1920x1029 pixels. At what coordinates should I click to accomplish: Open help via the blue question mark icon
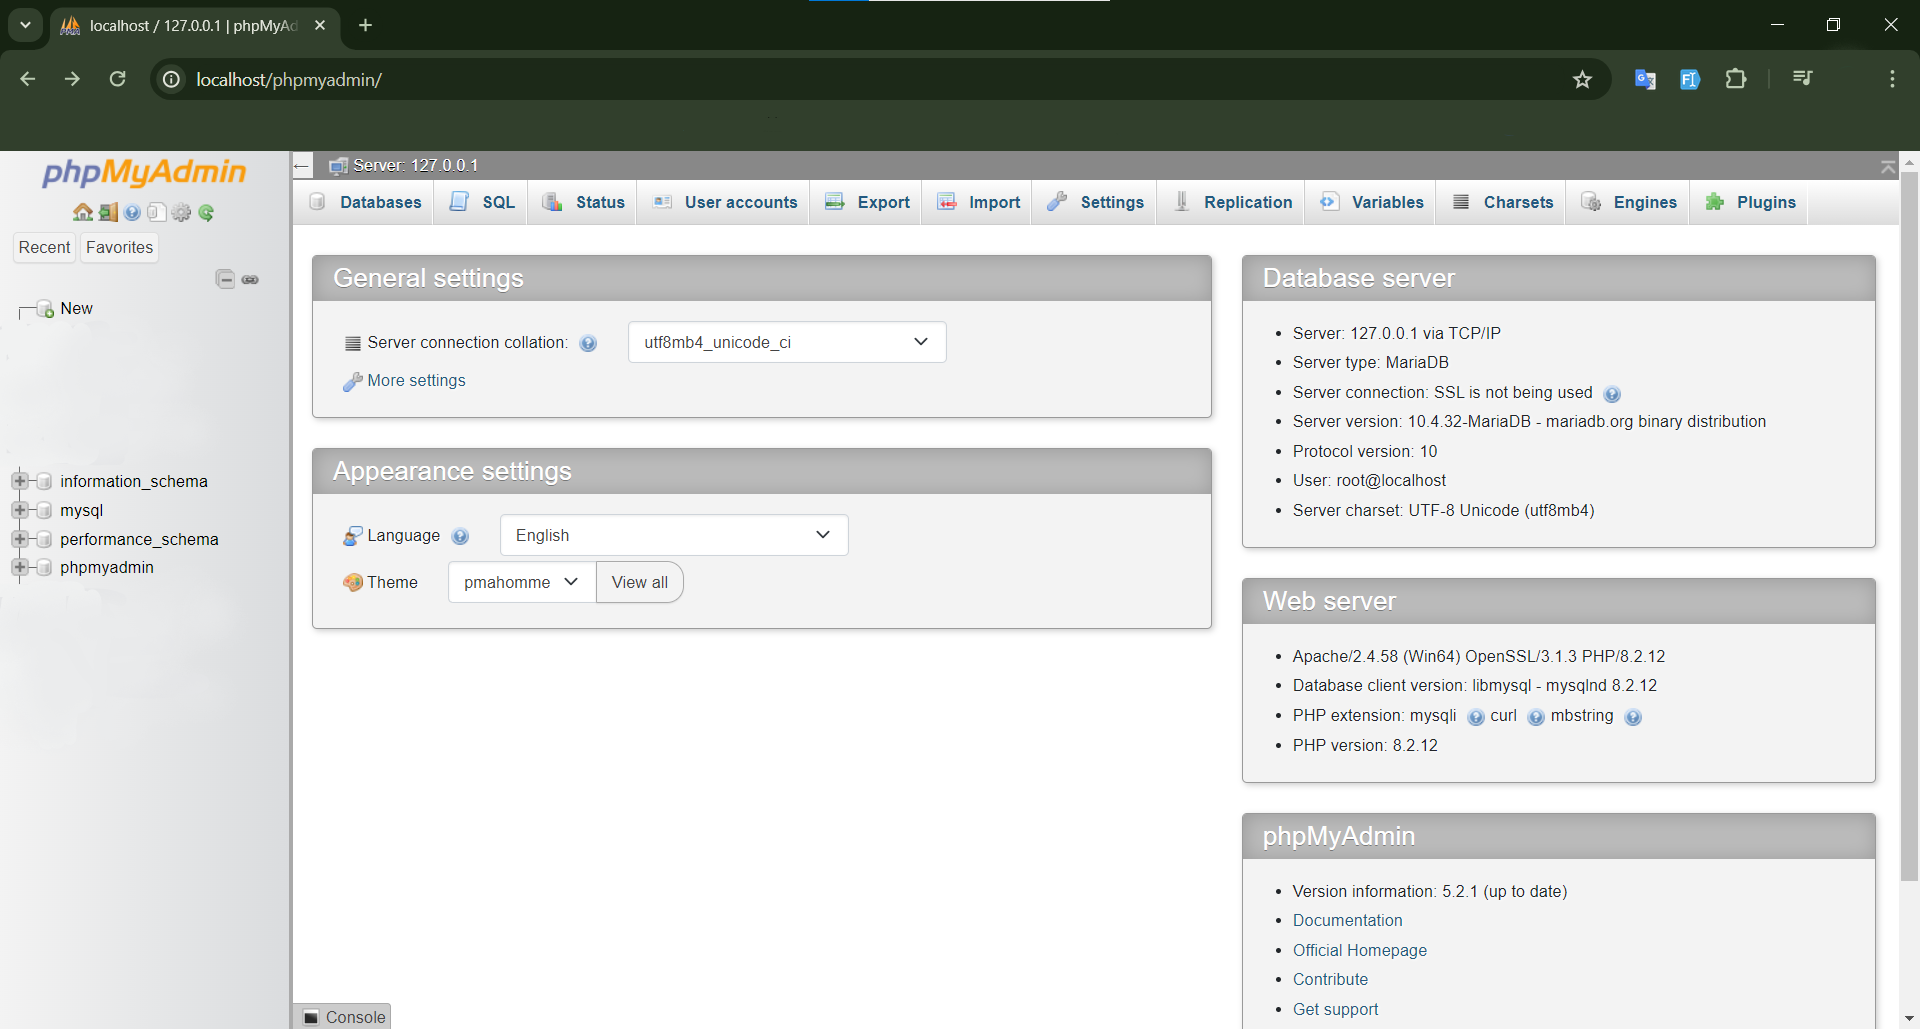coord(131,212)
